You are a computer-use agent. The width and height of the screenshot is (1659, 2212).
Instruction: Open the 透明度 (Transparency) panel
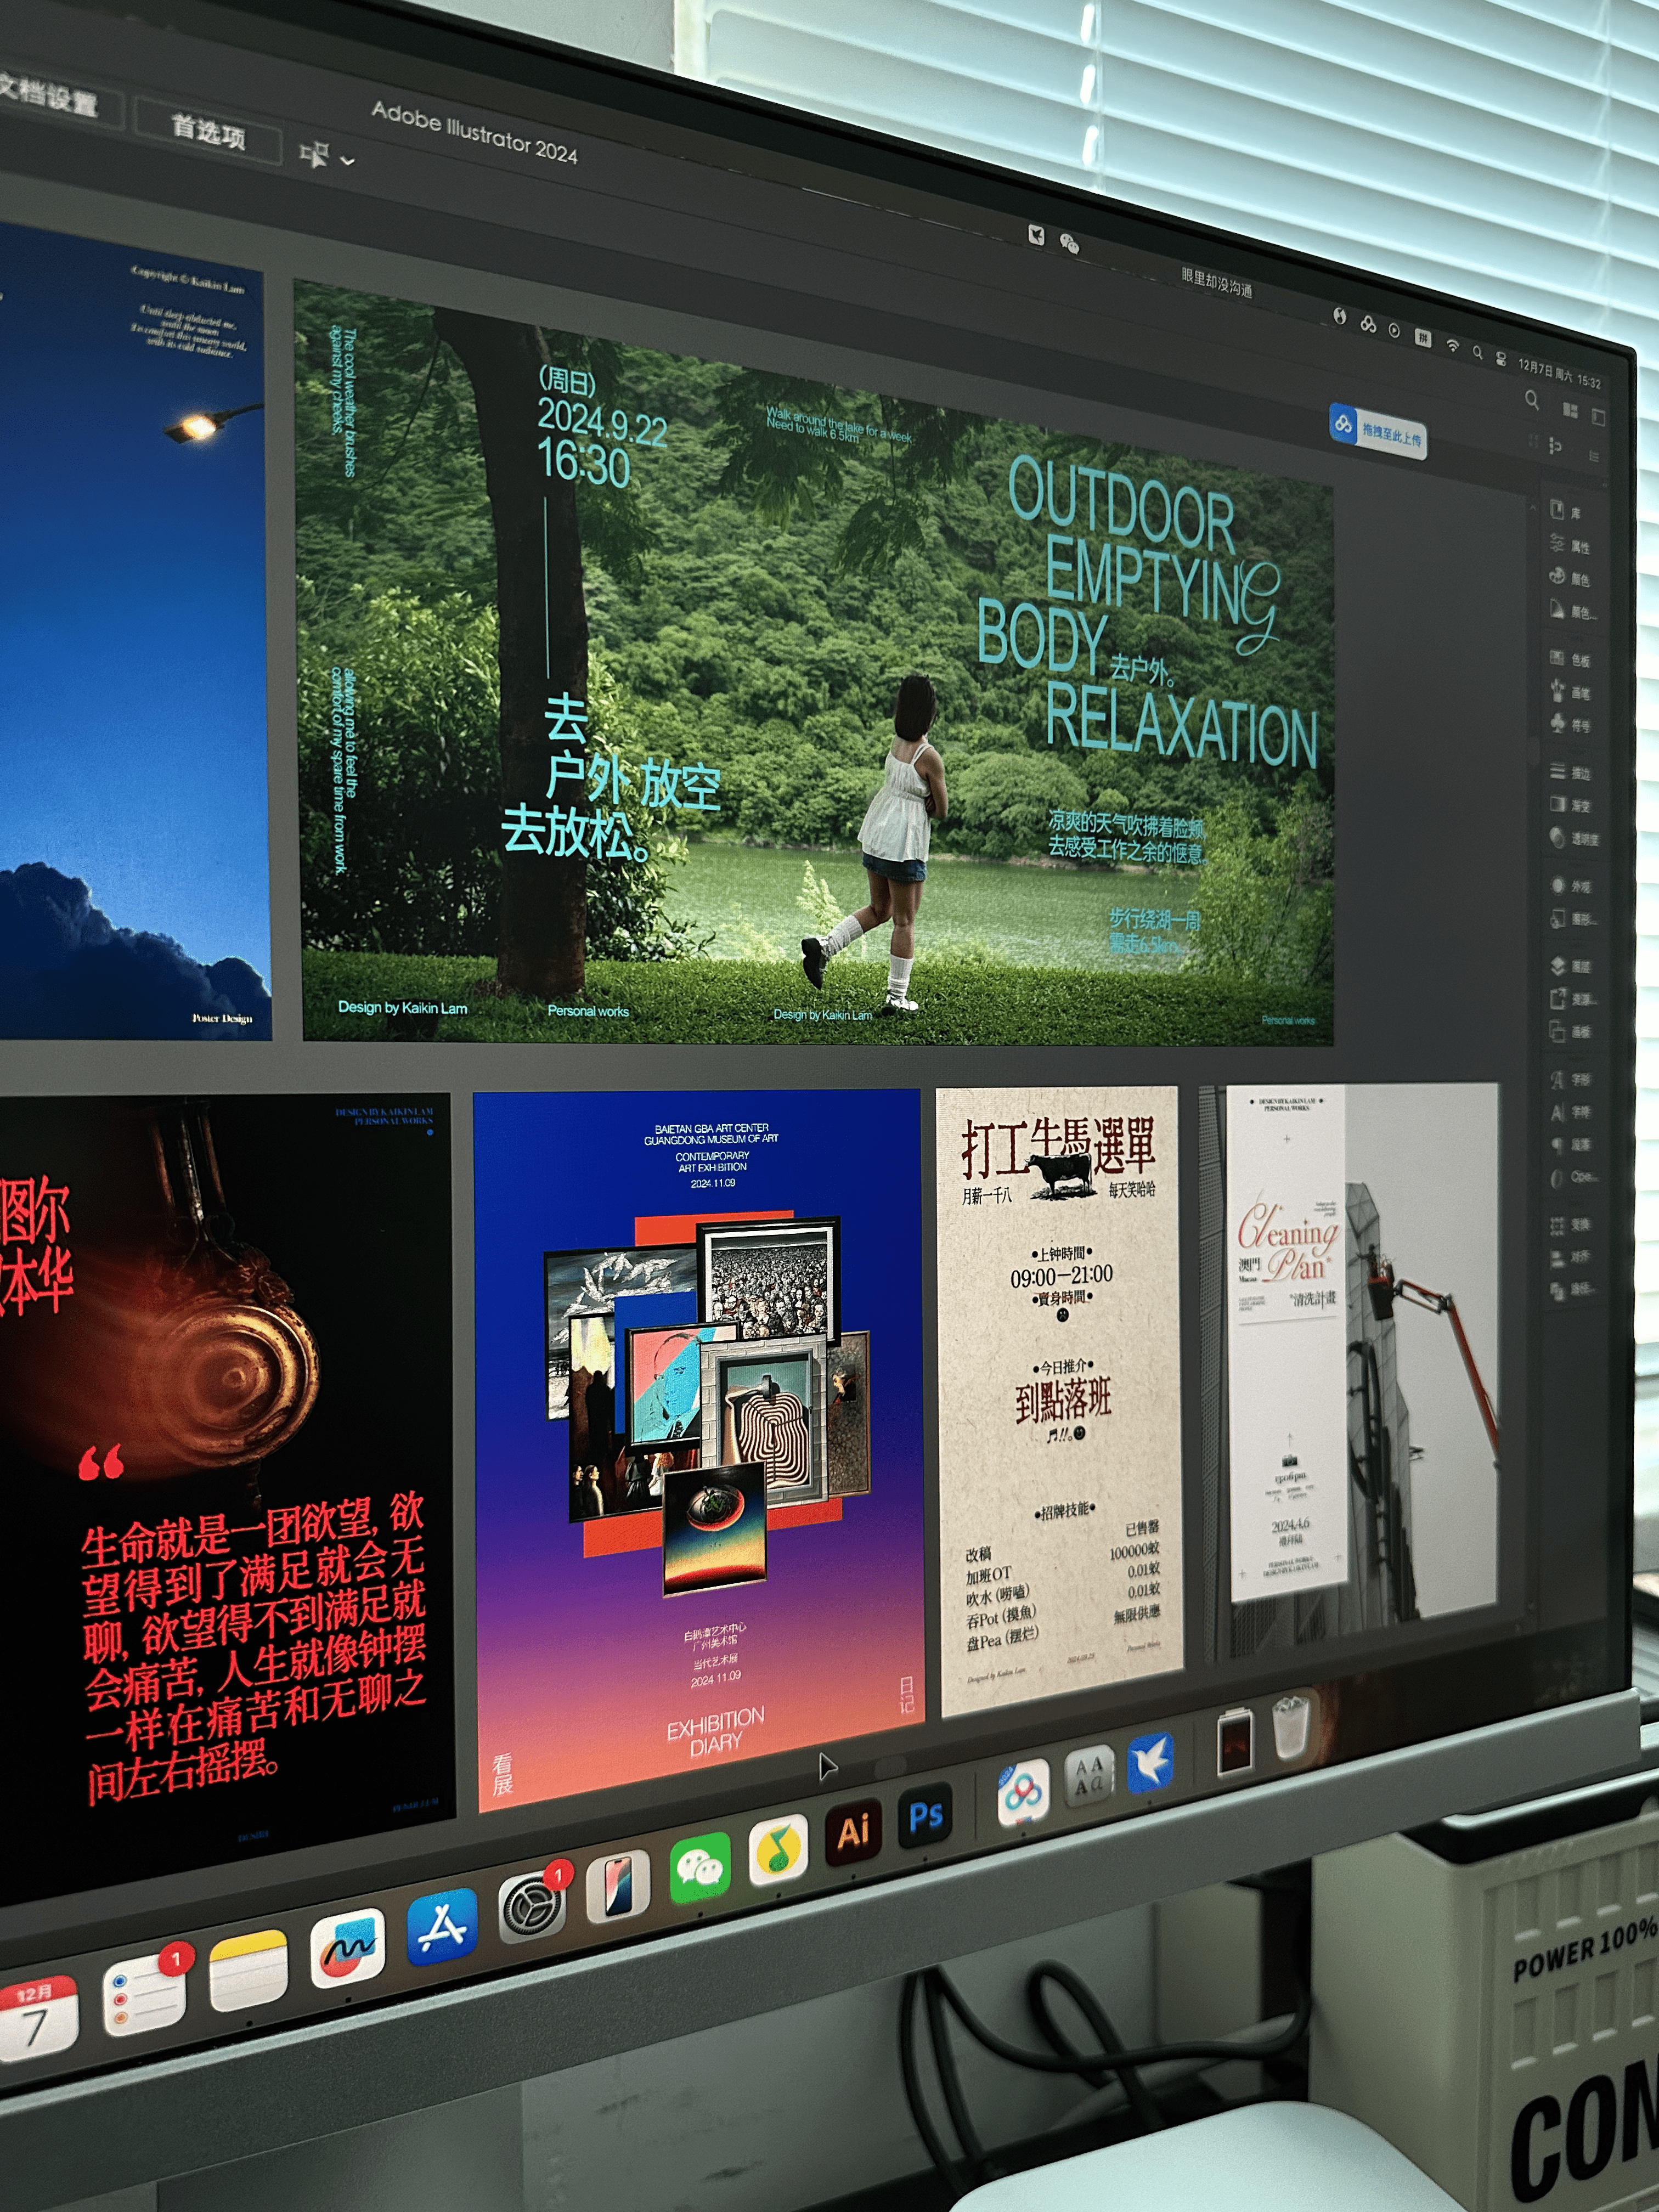[1574, 838]
